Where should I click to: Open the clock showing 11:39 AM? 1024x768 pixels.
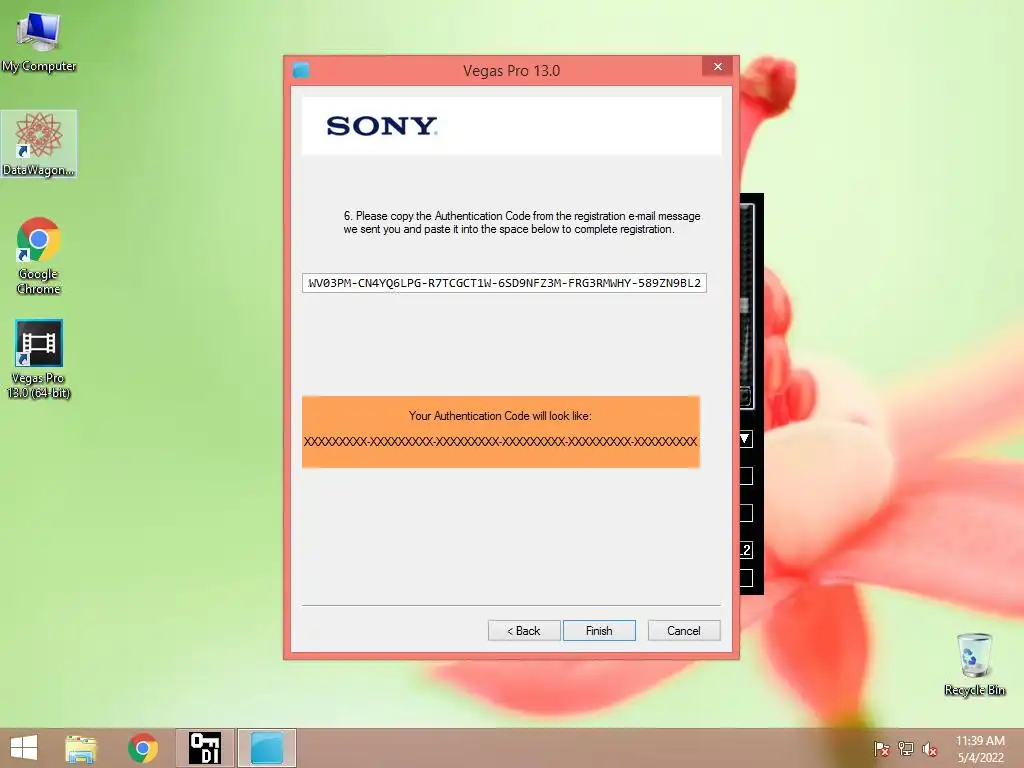tap(980, 749)
